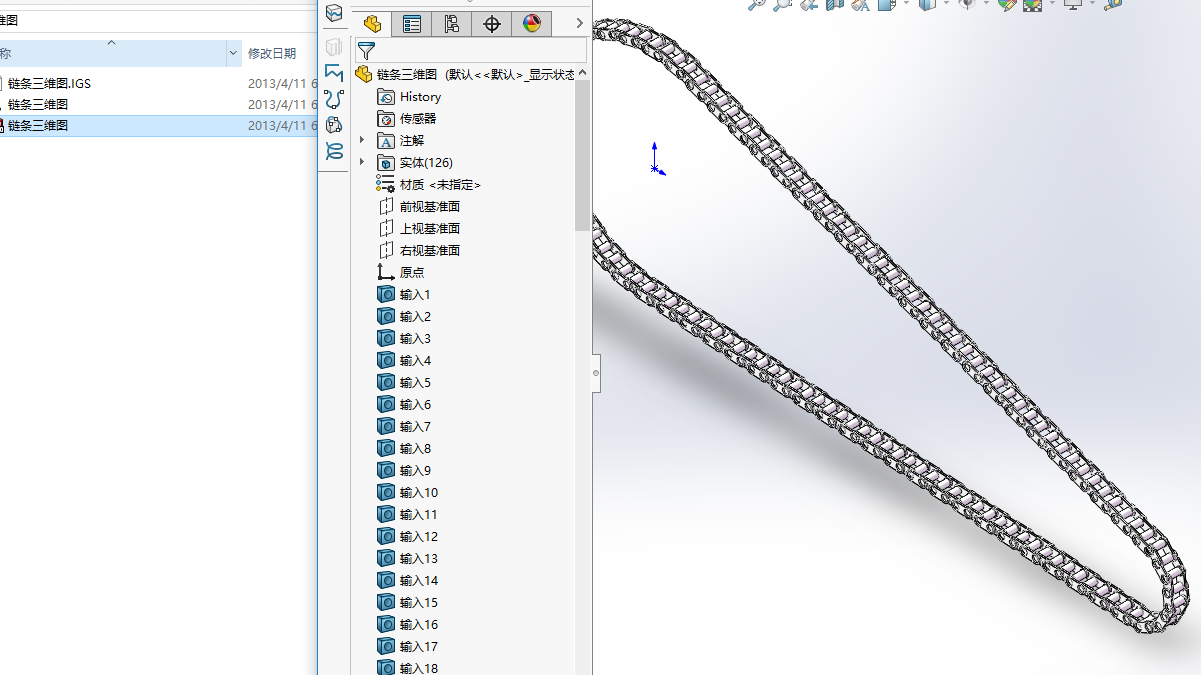Image resolution: width=1201 pixels, height=675 pixels.
Task: Select the highlighted 链条三维图 file row
Action: click(158, 126)
